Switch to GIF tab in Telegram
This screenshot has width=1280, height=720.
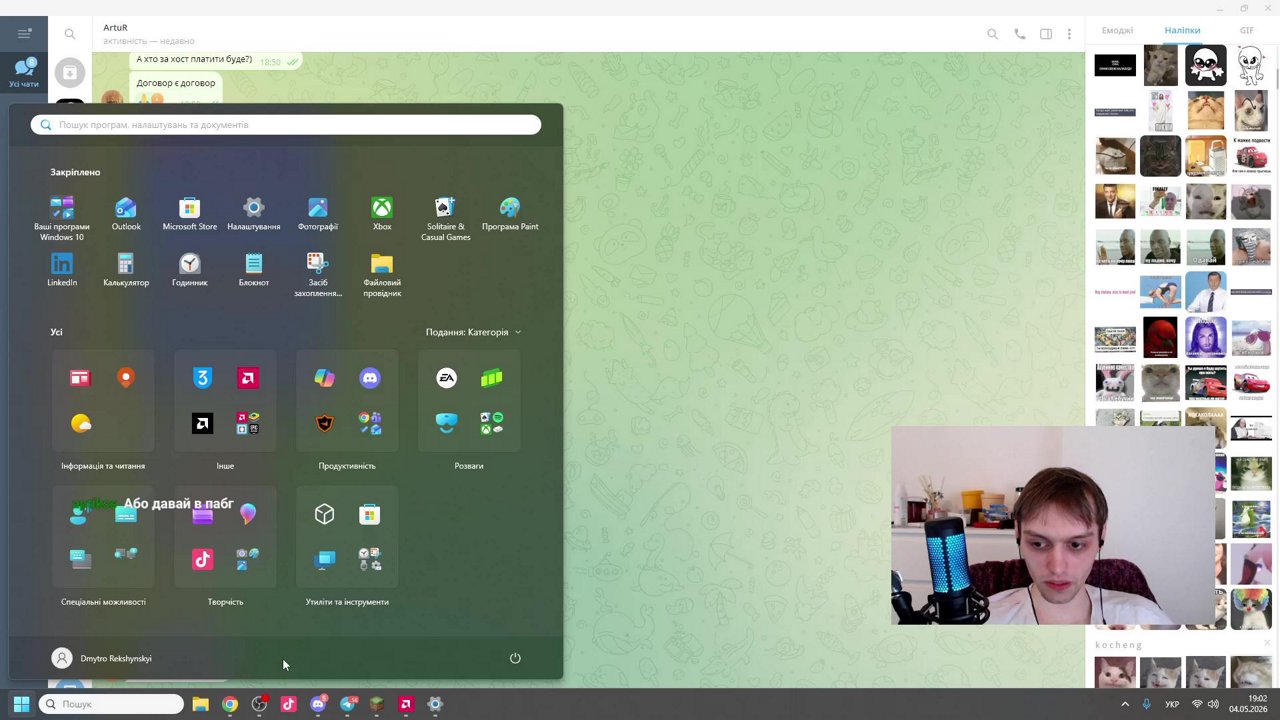point(1246,31)
